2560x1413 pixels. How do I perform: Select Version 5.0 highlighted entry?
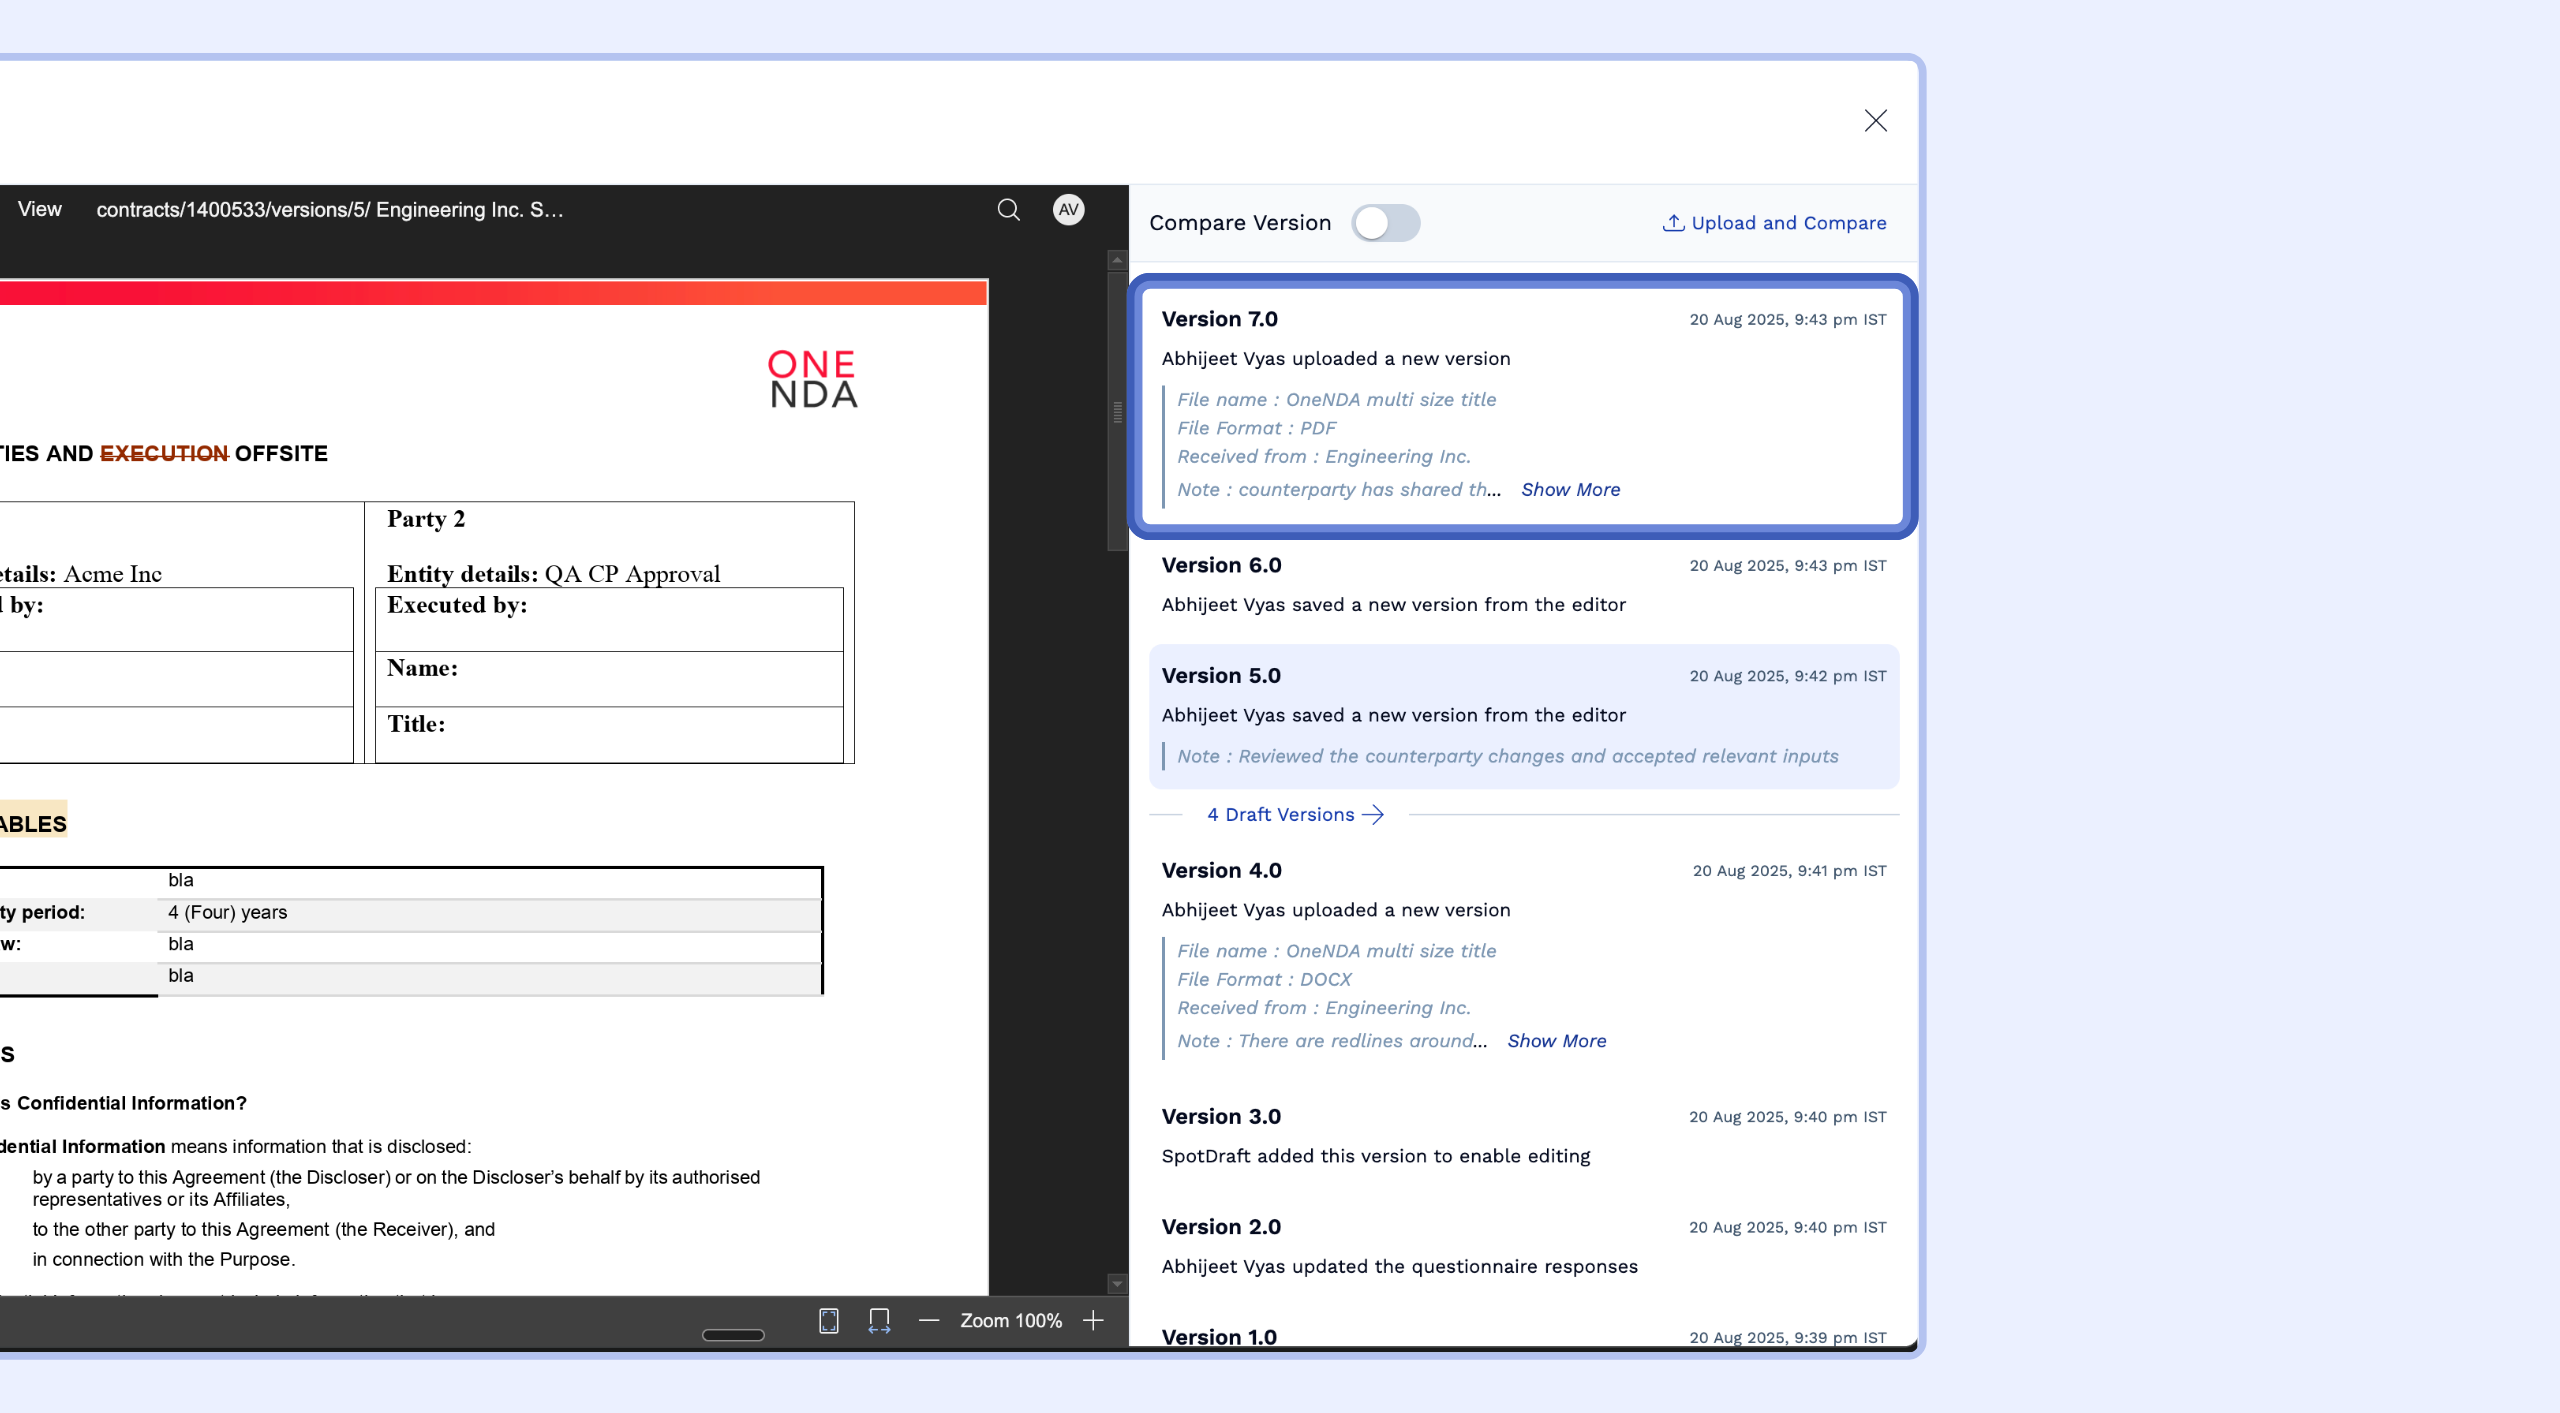pos(1523,714)
